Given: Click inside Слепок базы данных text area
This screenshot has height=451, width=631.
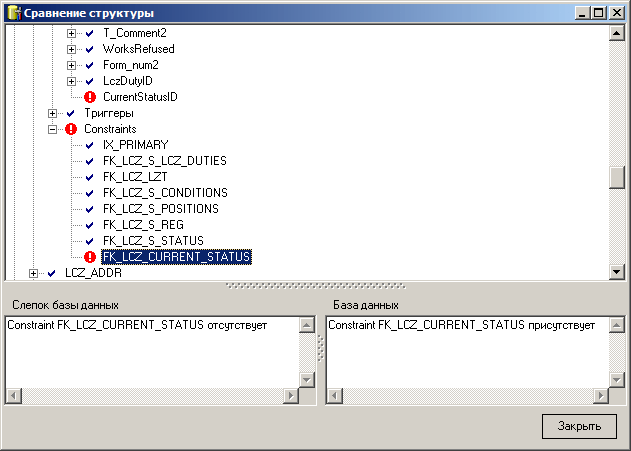Looking at the screenshot, I should [x=152, y=352].
